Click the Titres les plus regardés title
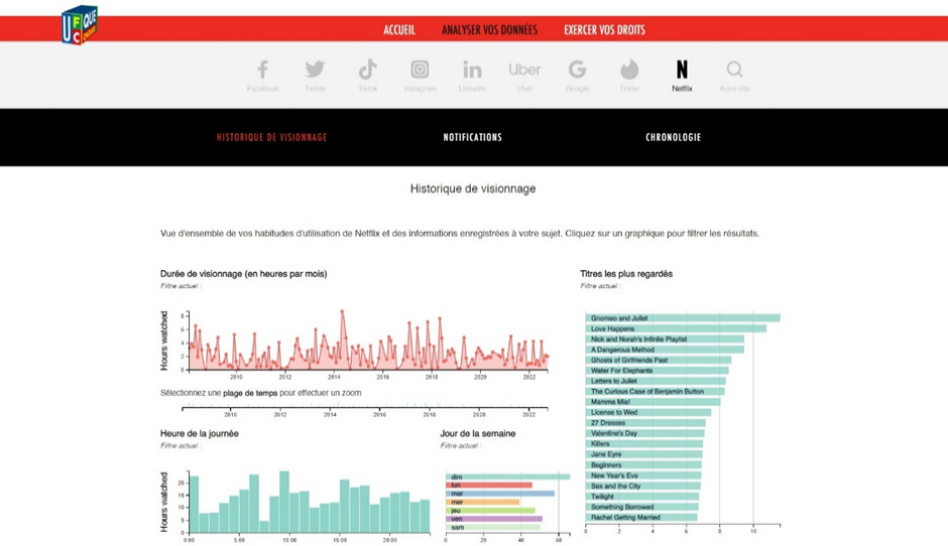This screenshot has height=546, width=948. pyautogui.click(x=626, y=274)
